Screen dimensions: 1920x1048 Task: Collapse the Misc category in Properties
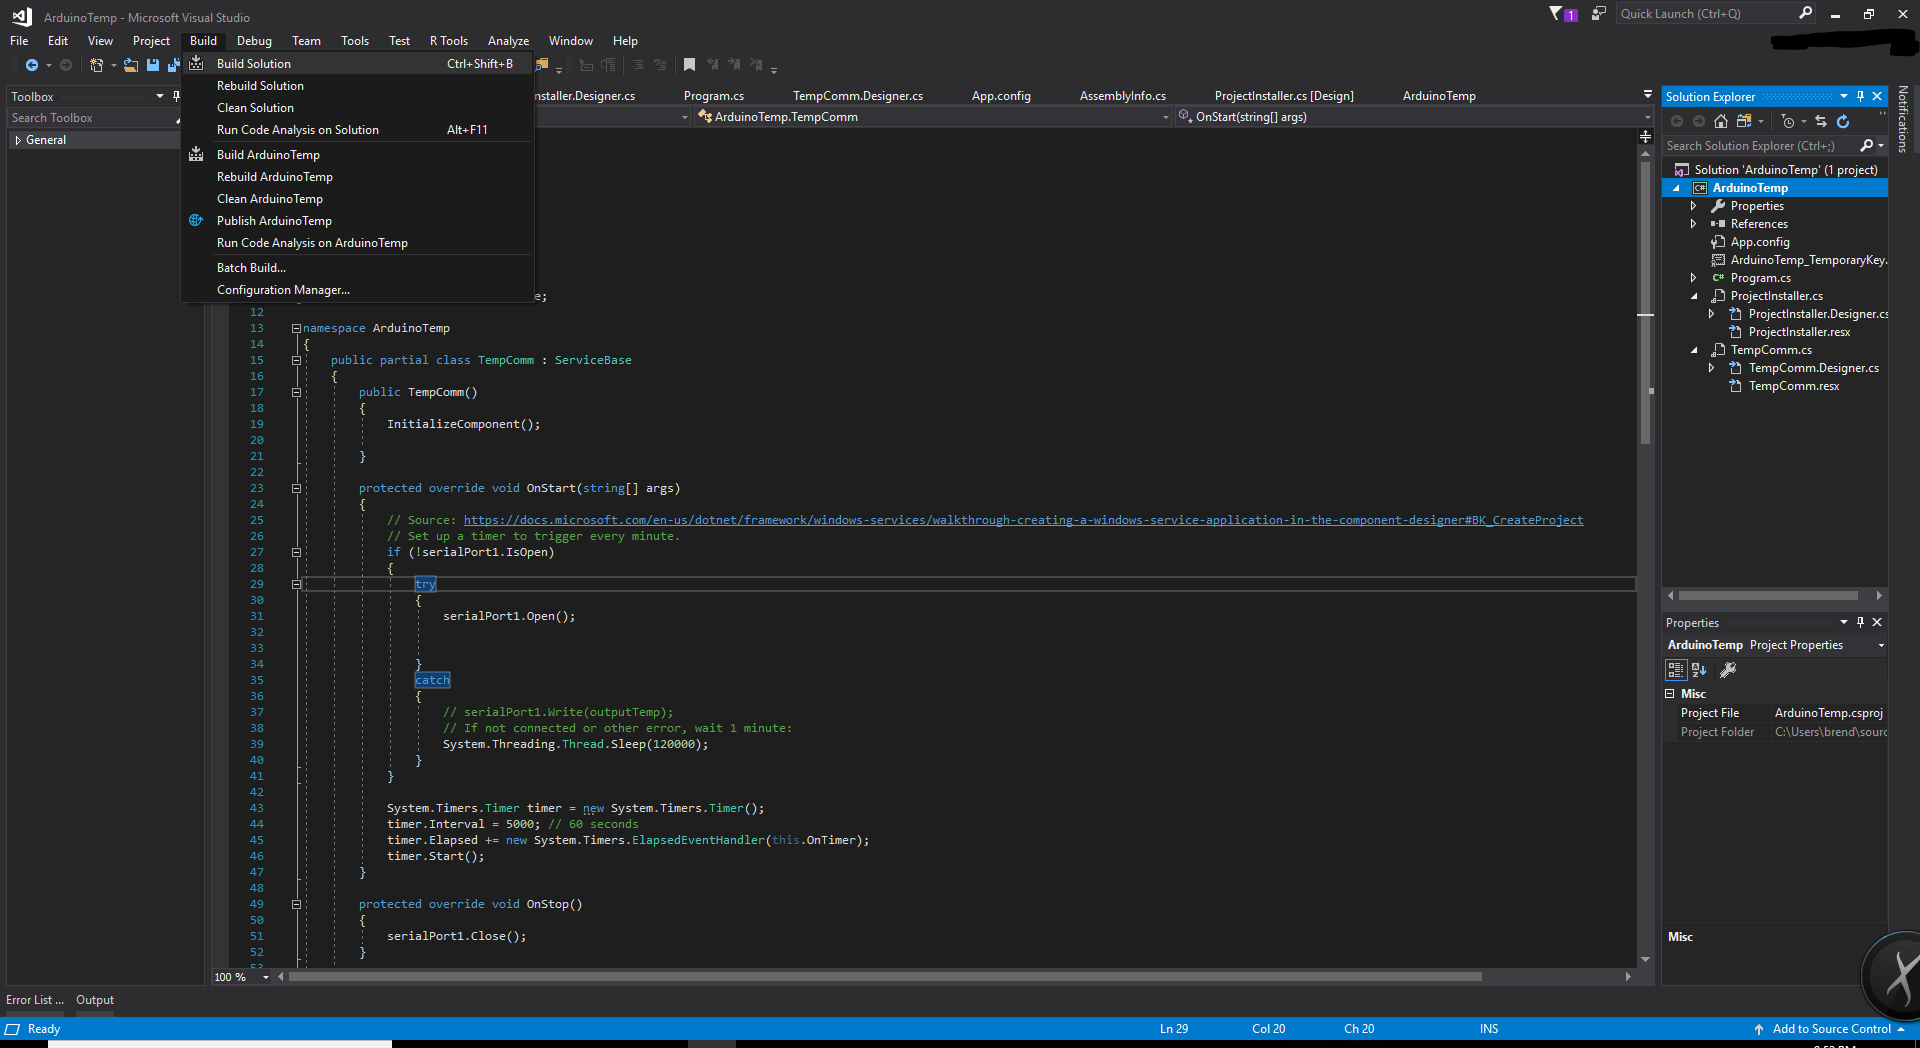click(1670, 693)
